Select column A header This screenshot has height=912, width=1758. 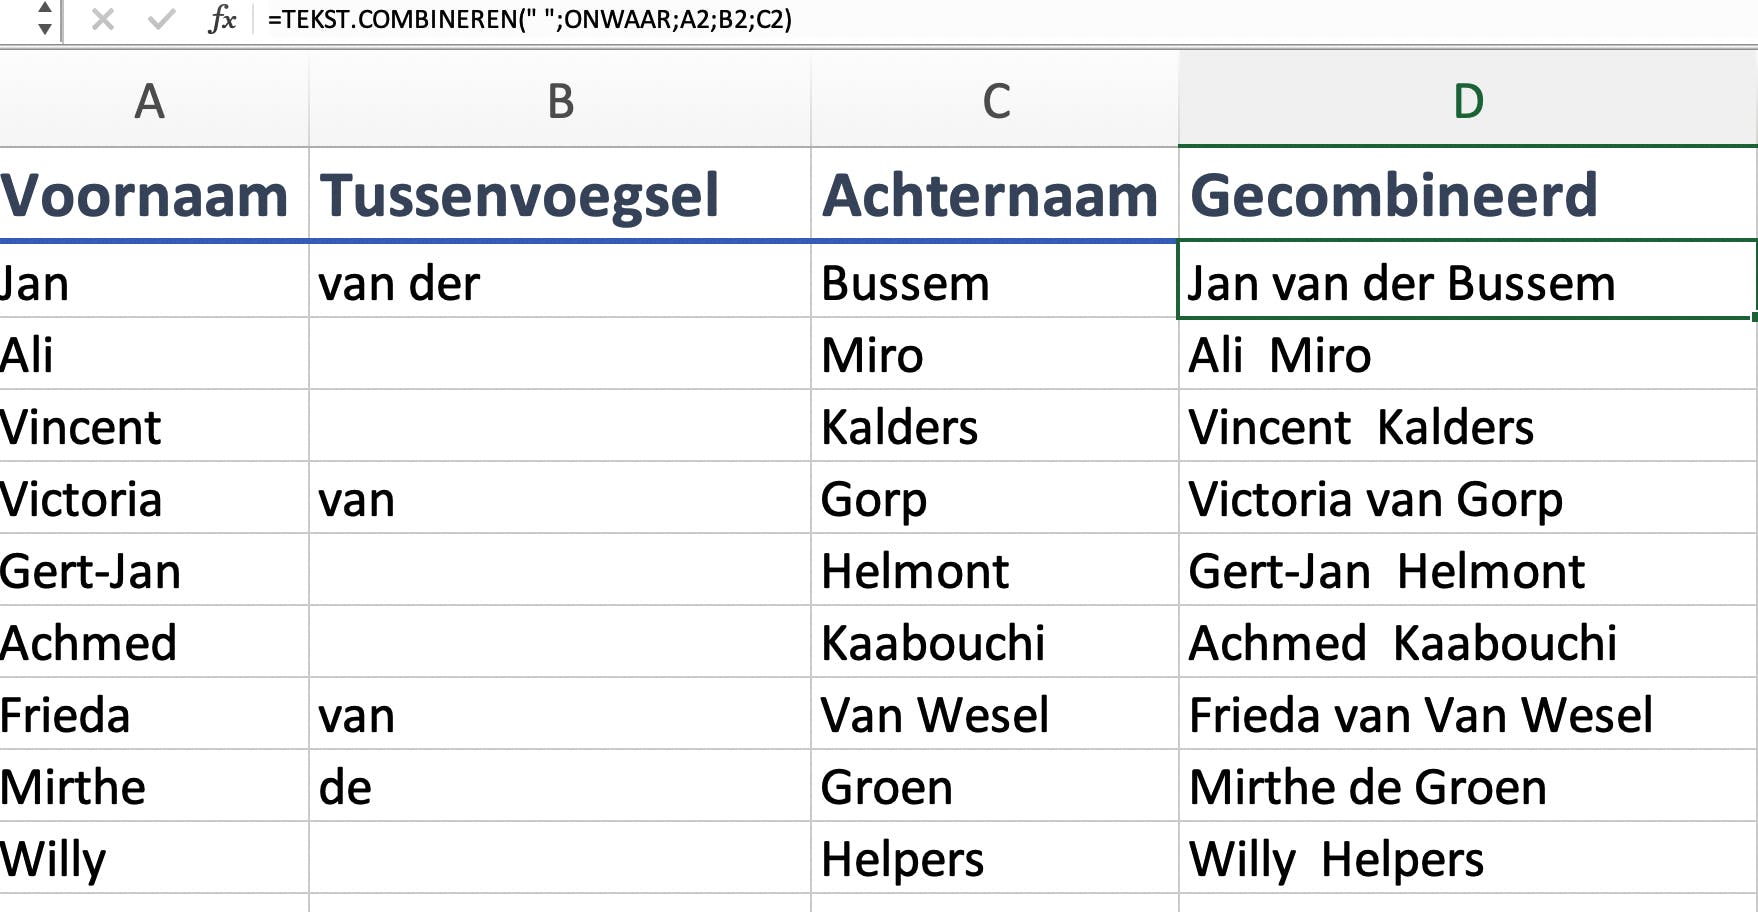point(150,101)
